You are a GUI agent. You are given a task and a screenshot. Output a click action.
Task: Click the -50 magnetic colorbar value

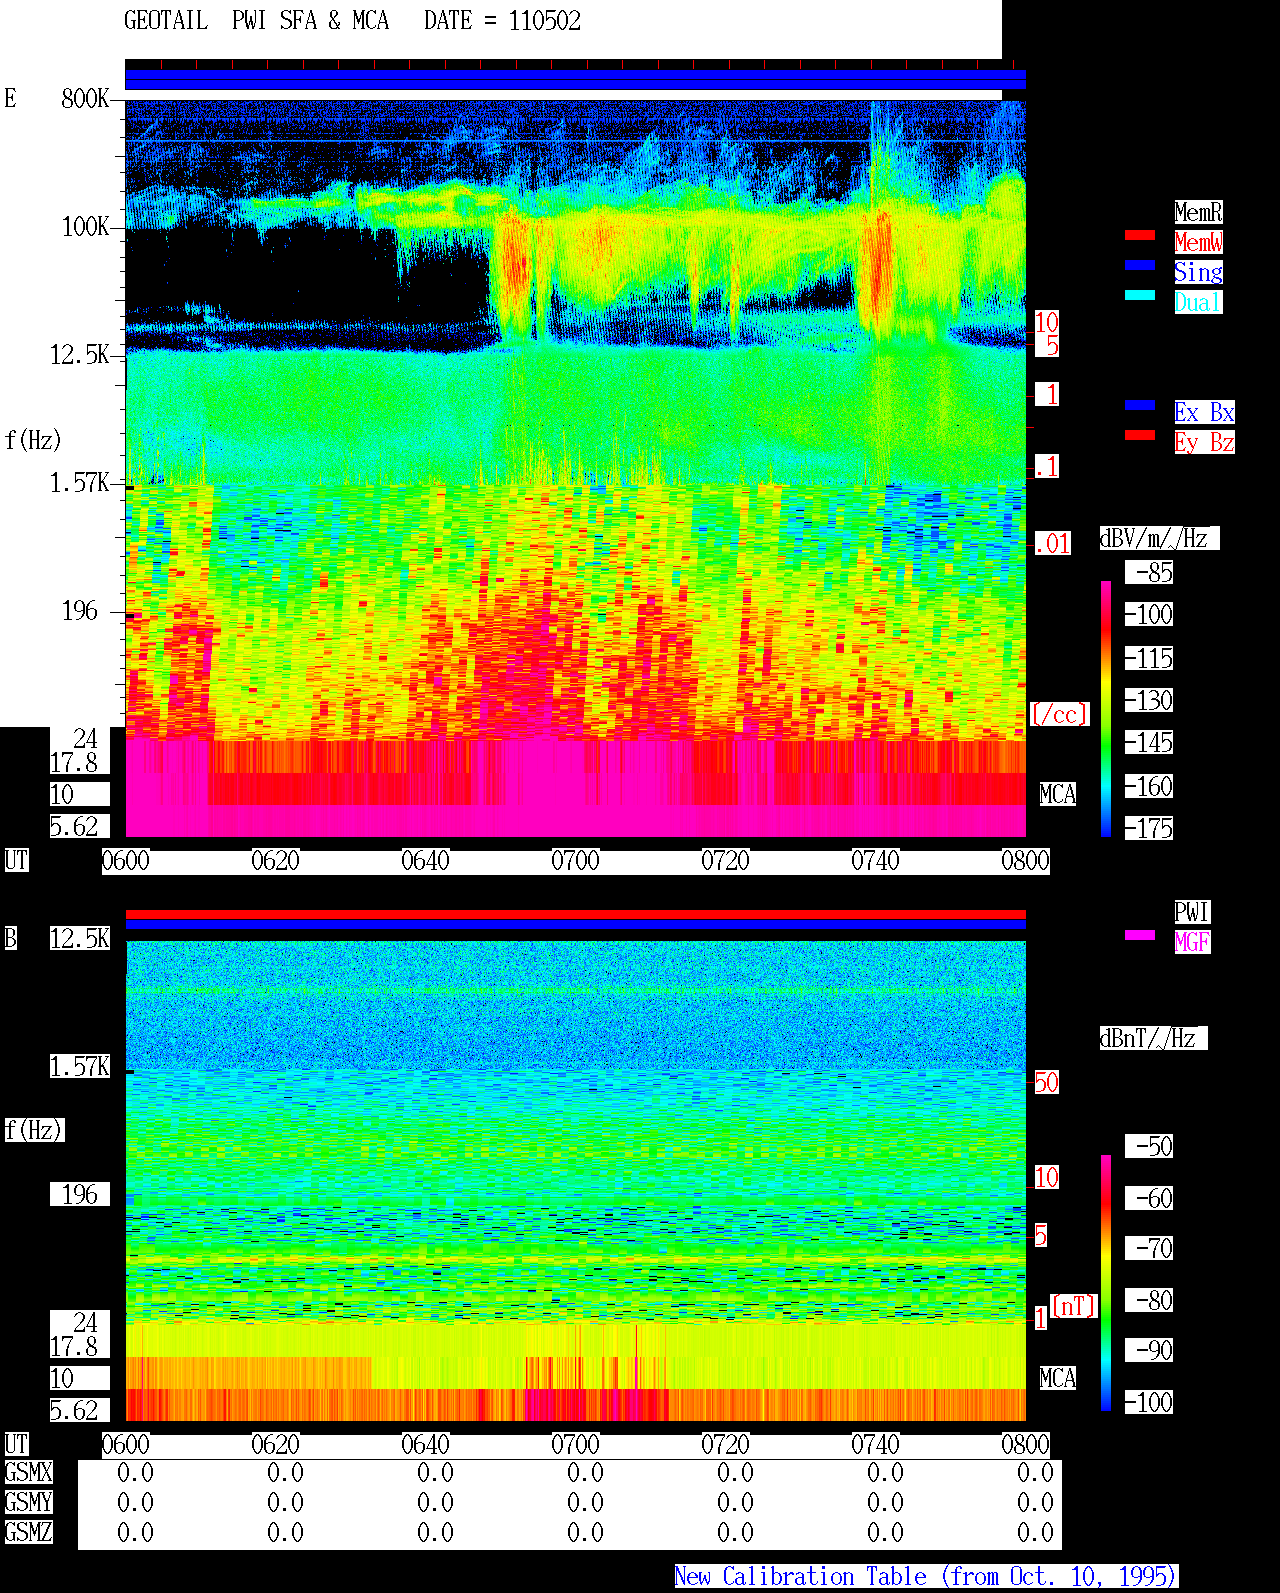1150,1146
